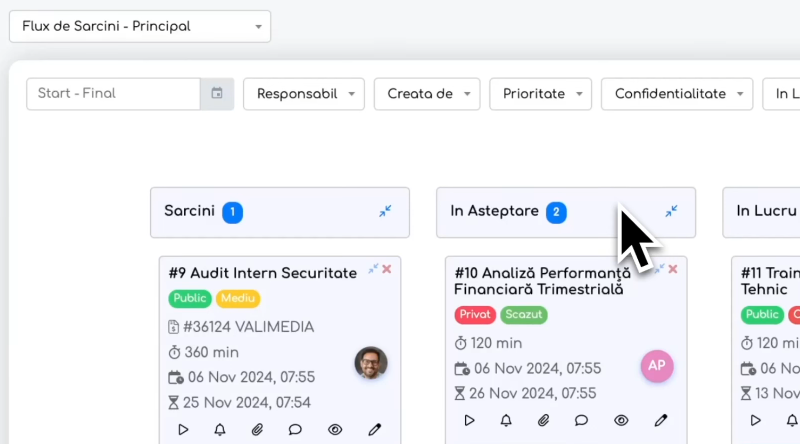The height and width of the screenshot is (444, 800).
Task: Open the Prioritate filter dropdown
Action: coord(540,94)
